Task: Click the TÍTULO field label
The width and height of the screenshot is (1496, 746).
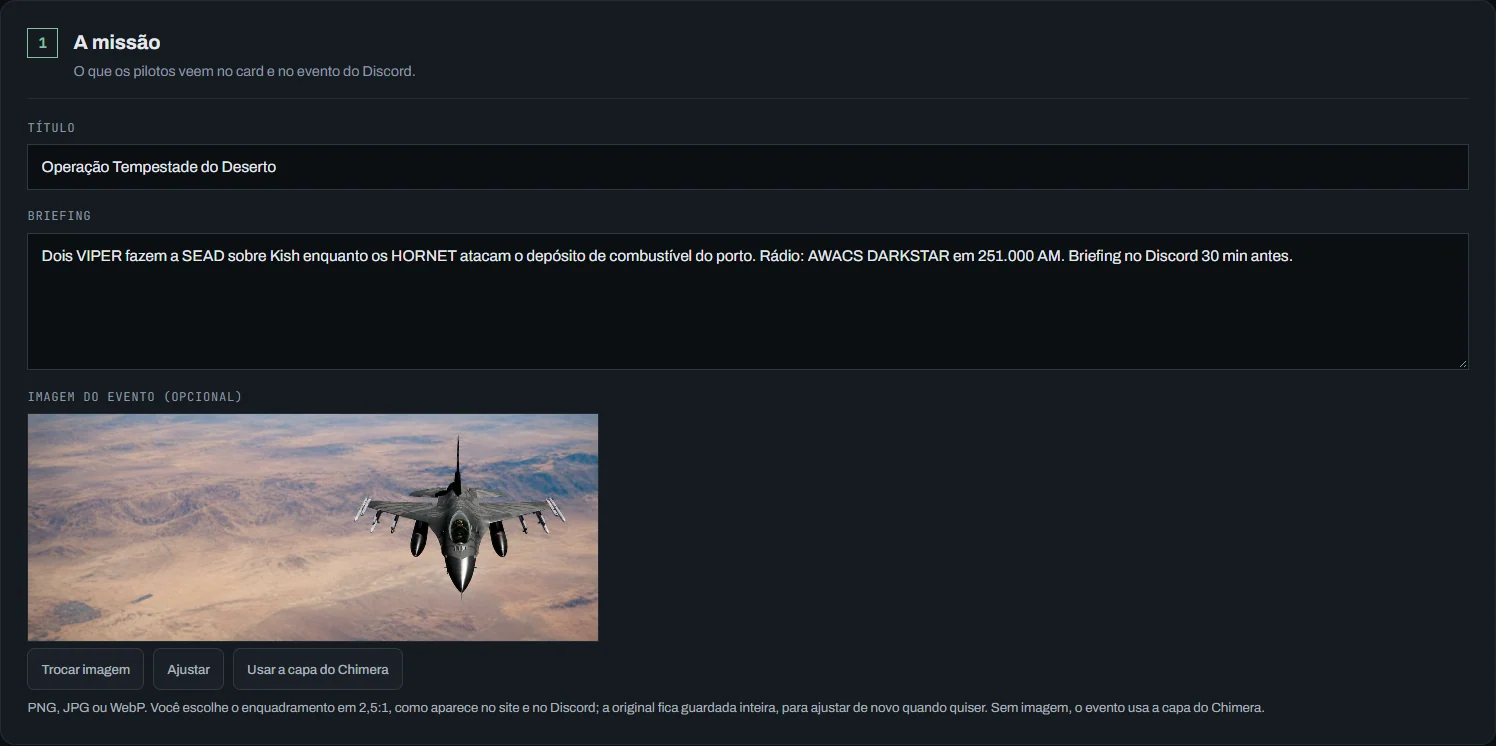Action: click(51, 128)
